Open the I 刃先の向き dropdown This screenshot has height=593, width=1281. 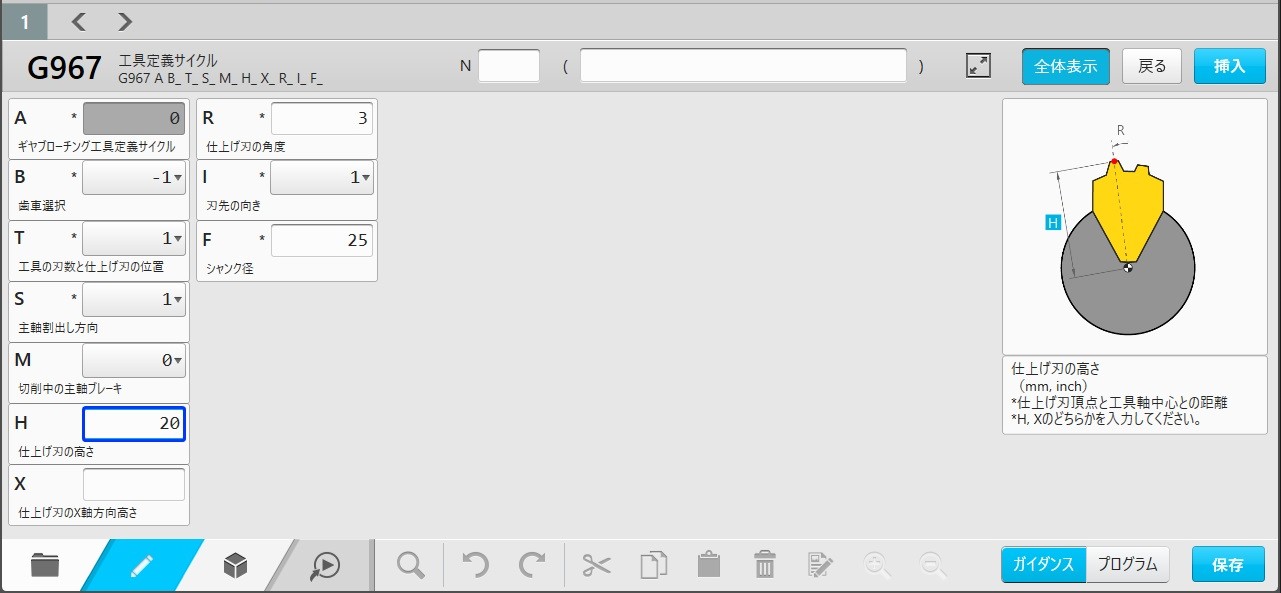[322, 178]
